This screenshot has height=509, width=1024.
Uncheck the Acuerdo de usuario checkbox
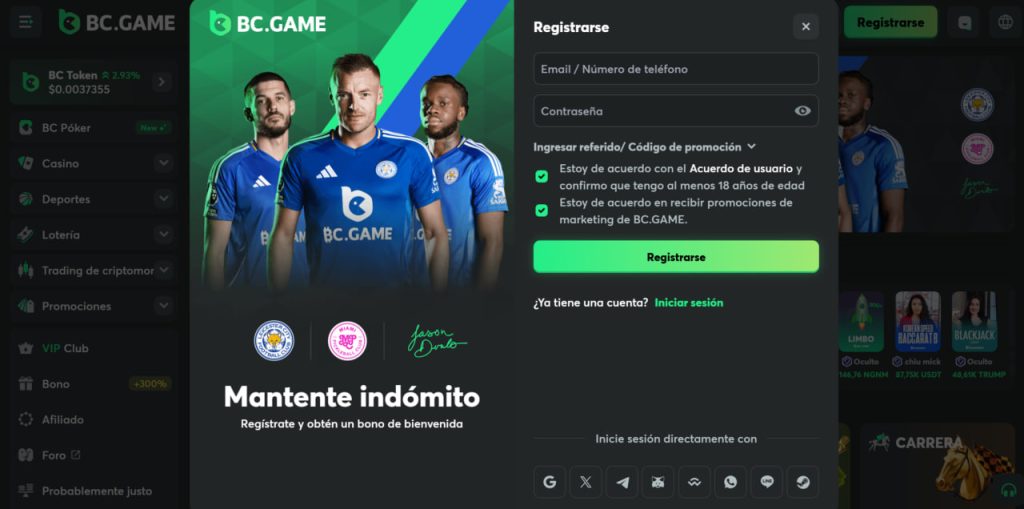click(541, 176)
